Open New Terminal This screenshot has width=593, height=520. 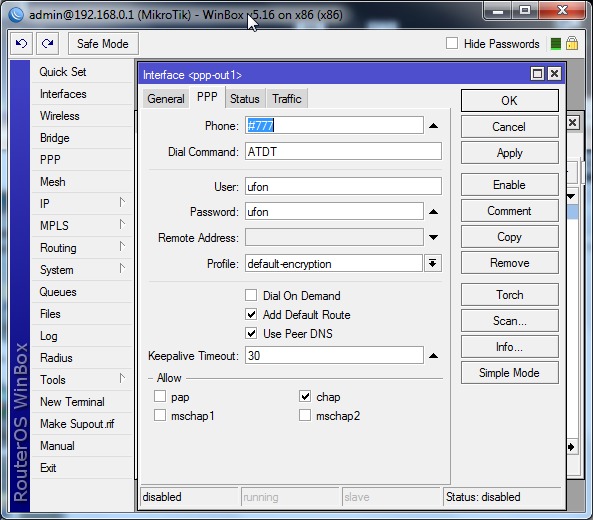click(81, 402)
